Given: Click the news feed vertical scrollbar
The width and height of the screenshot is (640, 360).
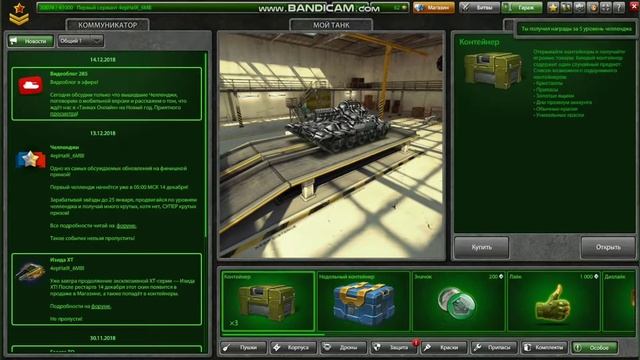Looking at the screenshot, I should [x=206, y=145].
